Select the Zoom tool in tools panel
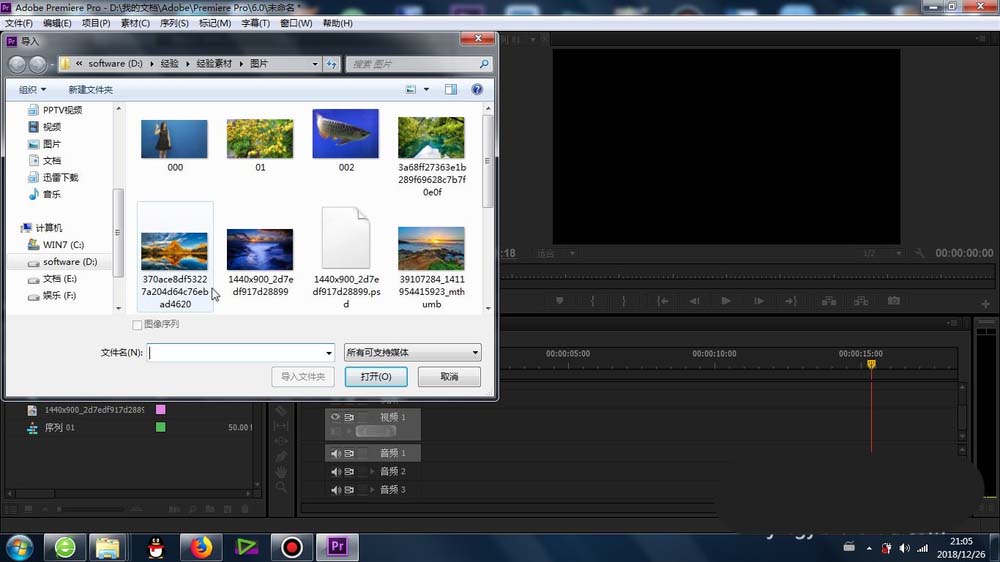1000x562 pixels. (281, 487)
